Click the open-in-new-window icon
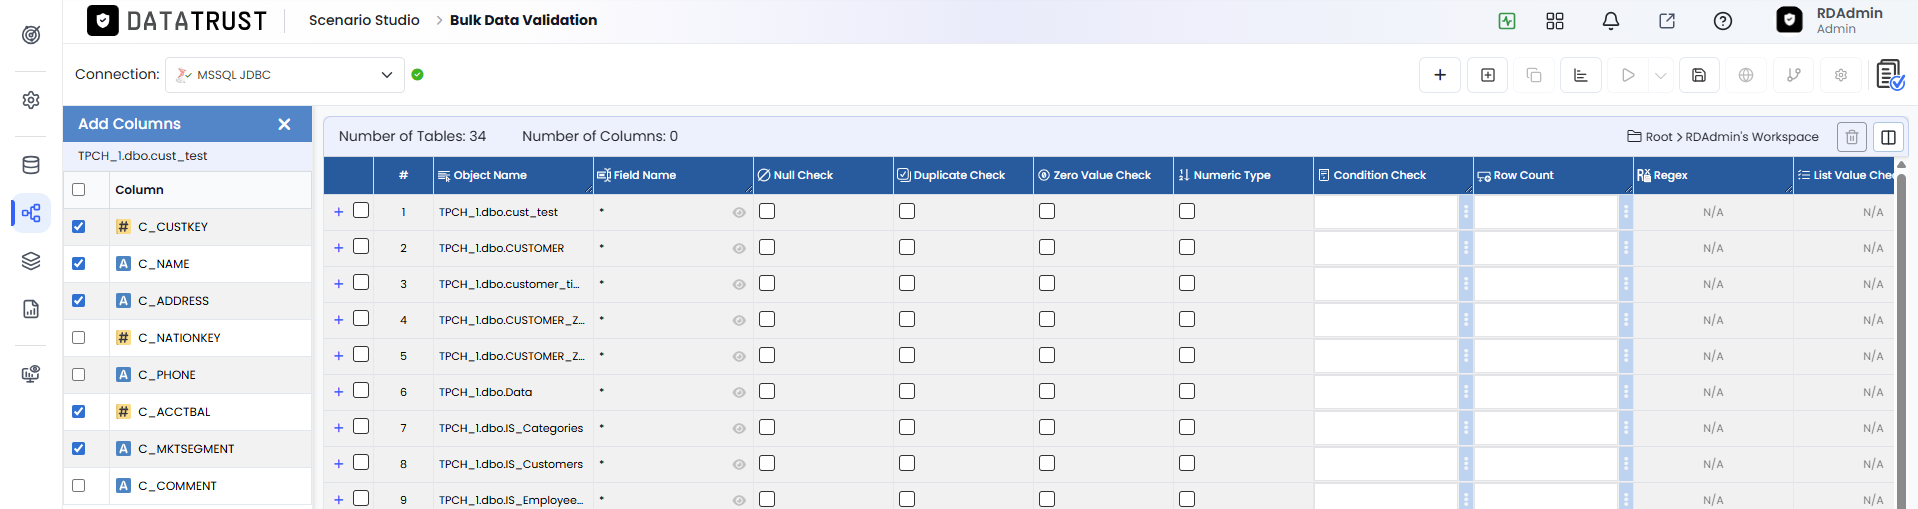The width and height of the screenshot is (1918, 509). (x=1667, y=21)
